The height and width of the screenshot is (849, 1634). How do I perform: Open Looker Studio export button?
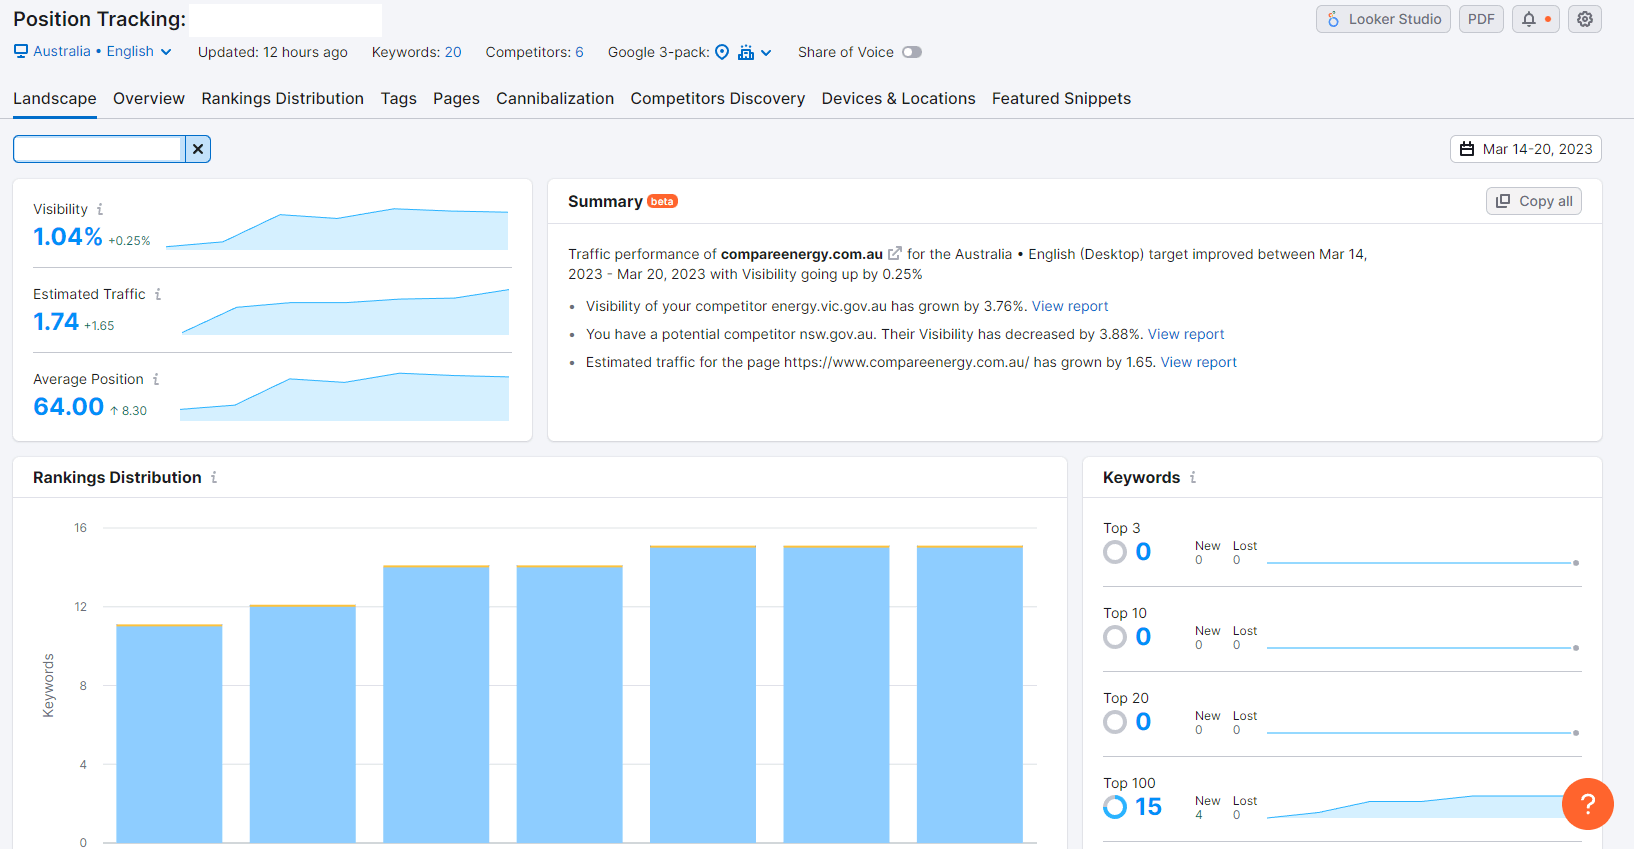coord(1383,19)
